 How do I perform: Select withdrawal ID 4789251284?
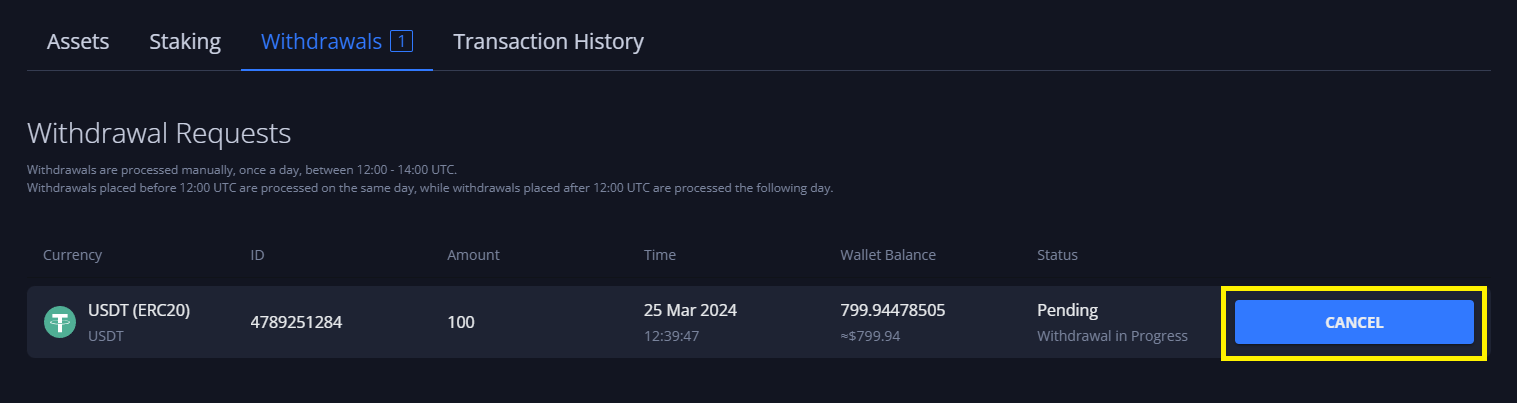click(296, 322)
